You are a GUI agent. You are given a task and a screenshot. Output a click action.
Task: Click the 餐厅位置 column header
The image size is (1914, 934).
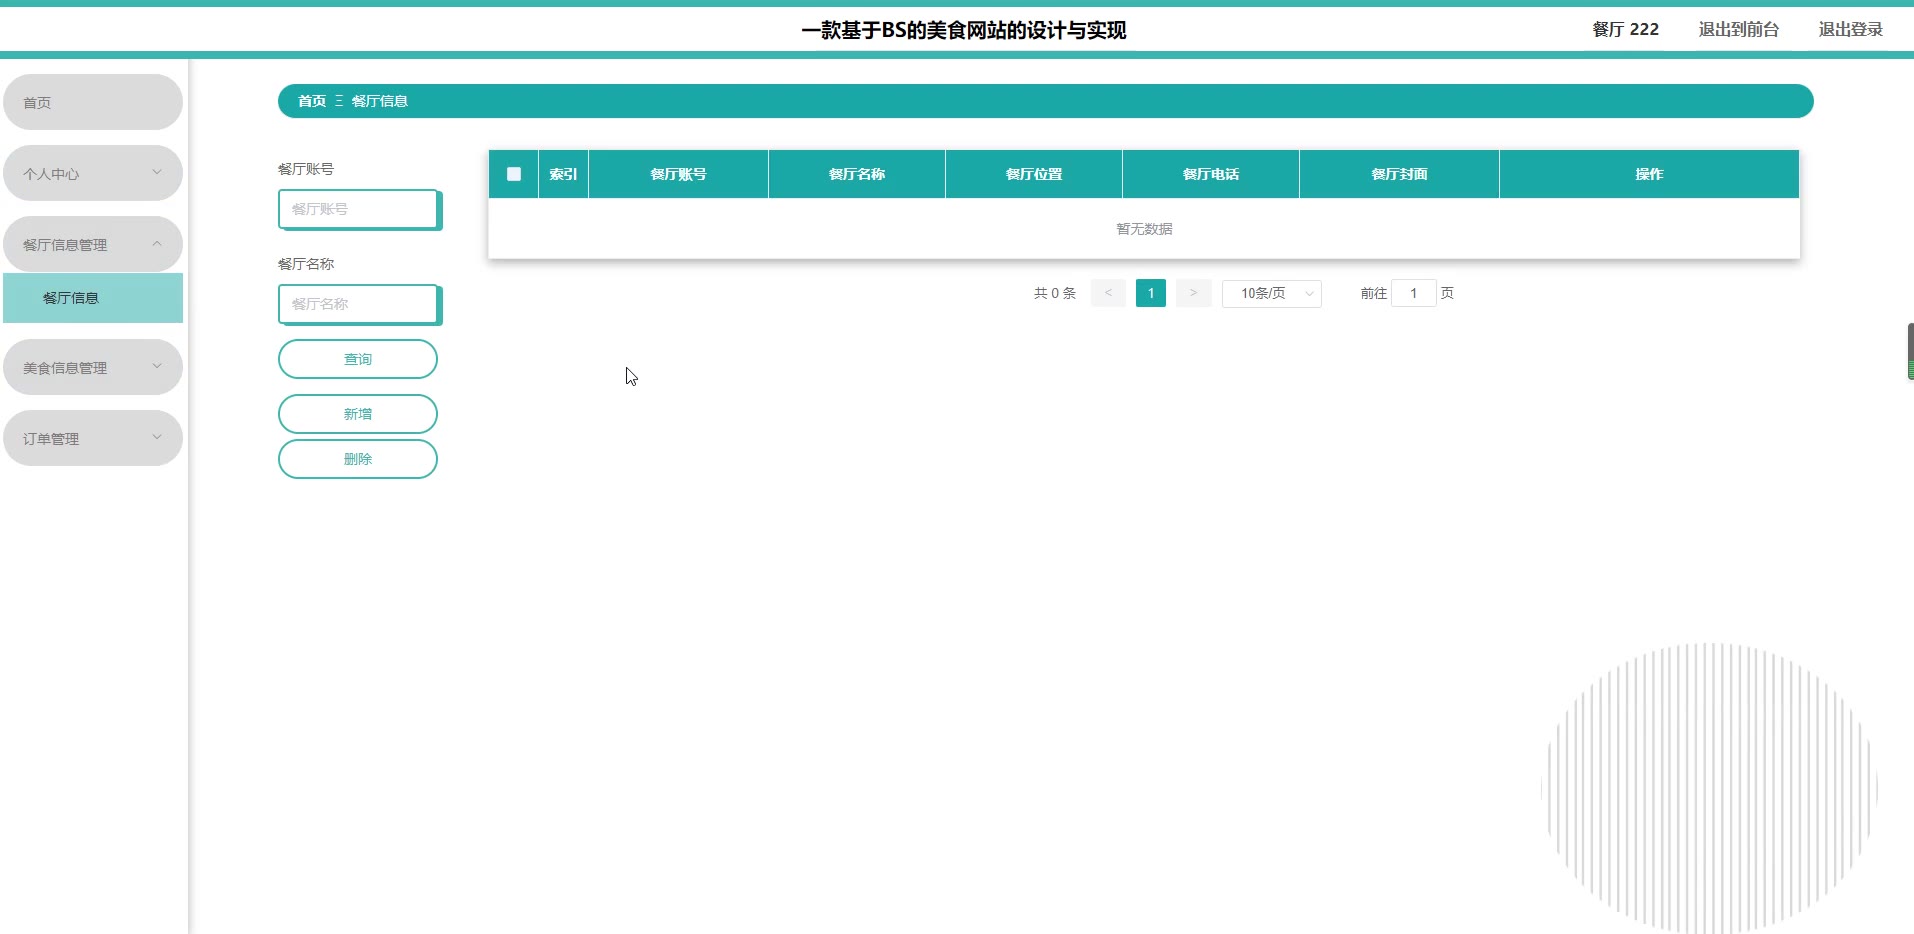[1034, 174]
